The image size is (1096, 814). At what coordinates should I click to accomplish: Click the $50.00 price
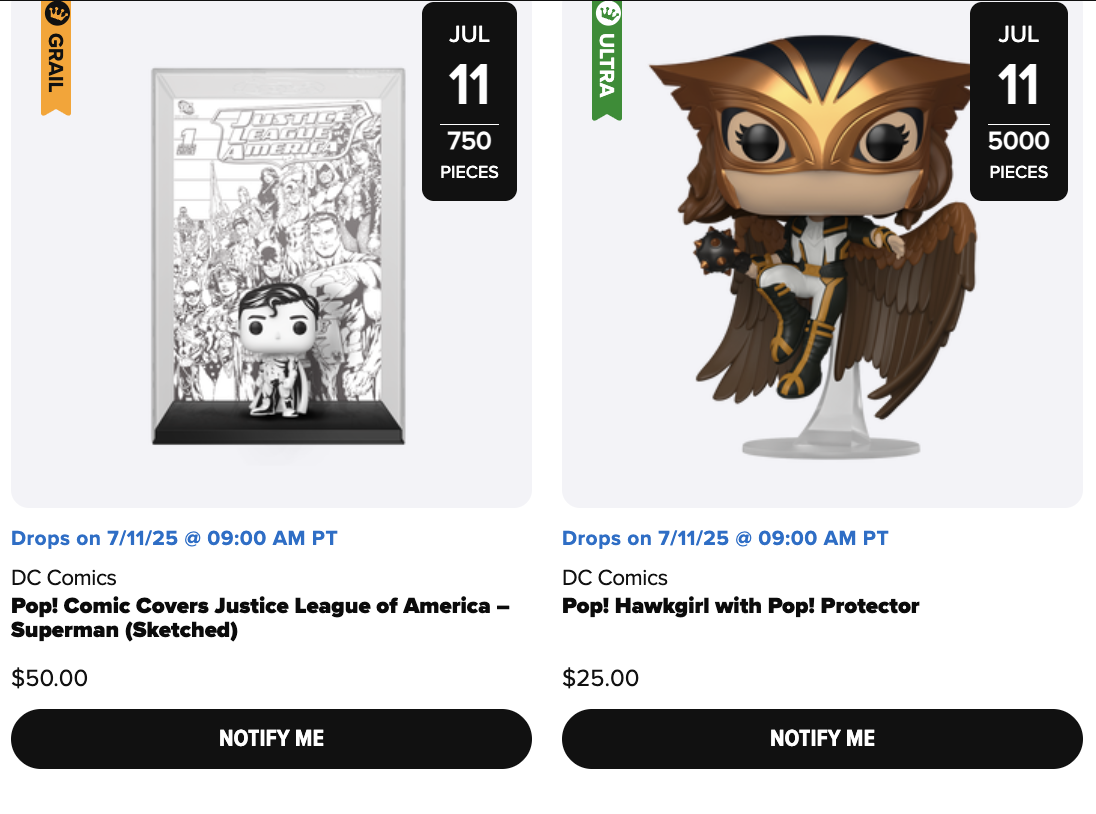[49, 679]
